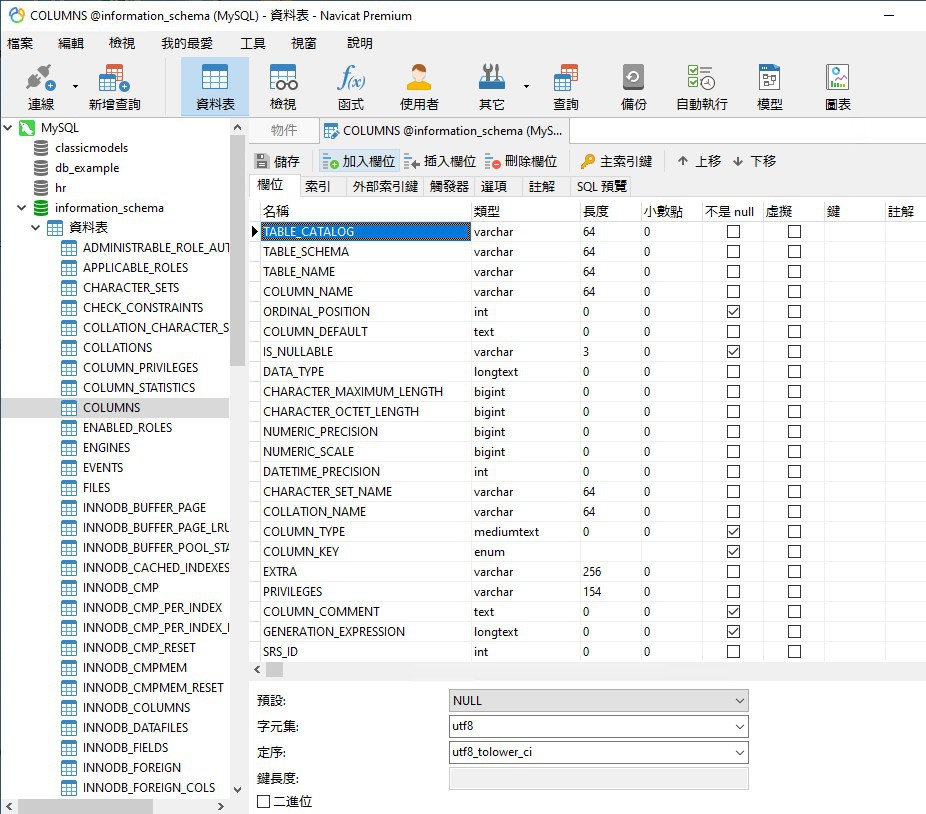Switch to the SQL 預覽 tab
This screenshot has width=926, height=814.
tap(600, 185)
